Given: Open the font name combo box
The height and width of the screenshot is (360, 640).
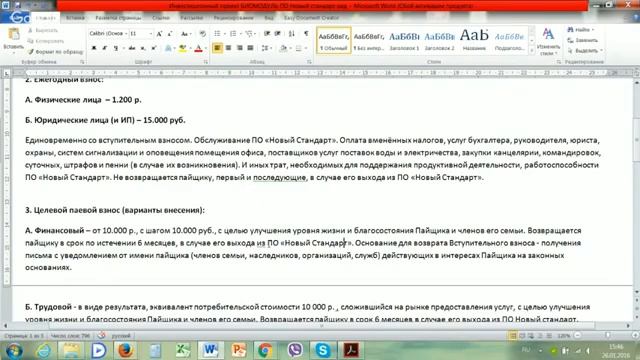Looking at the screenshot, I should pyautogui.click(x=108, y=33).
